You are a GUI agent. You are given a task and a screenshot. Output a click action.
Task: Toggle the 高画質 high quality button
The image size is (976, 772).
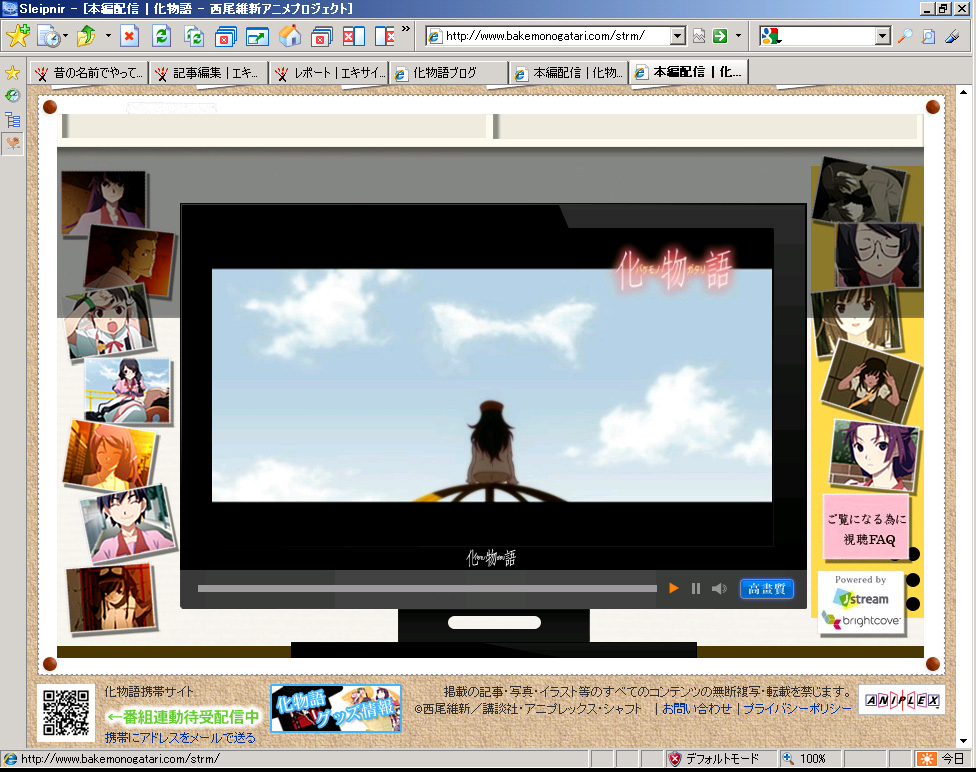pos(767,589)
